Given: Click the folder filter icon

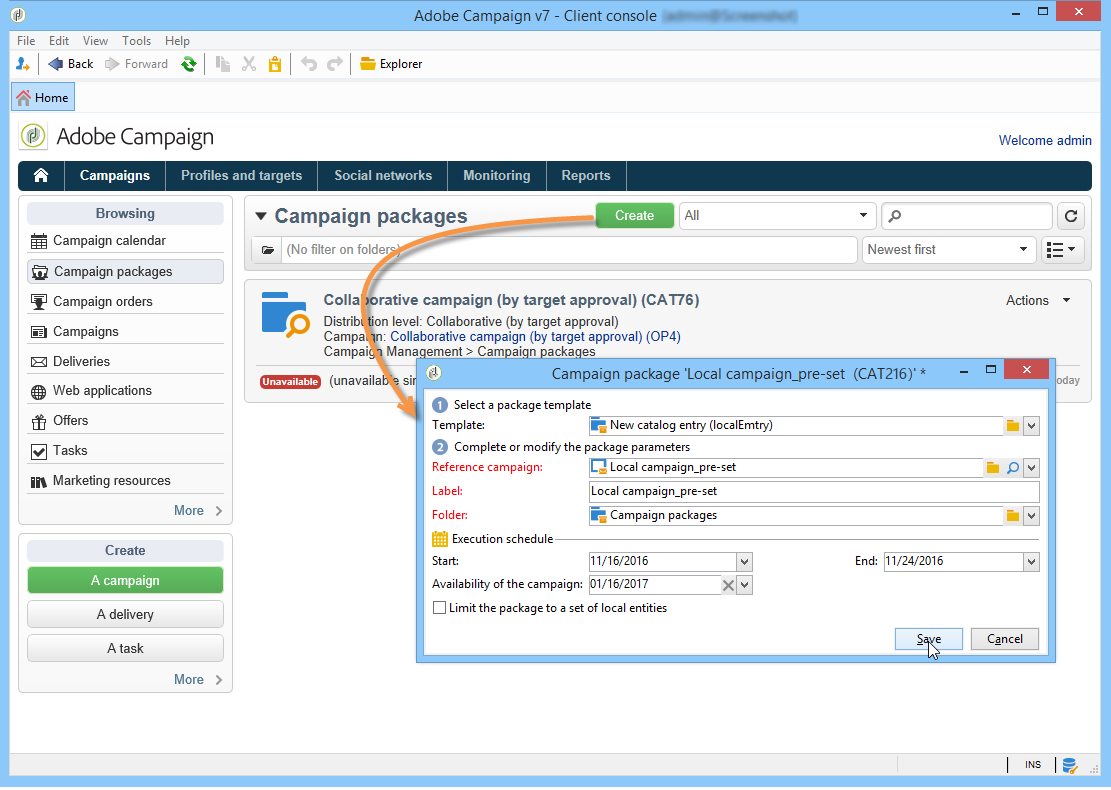Looking at the screenshot, I should [268, 249].
